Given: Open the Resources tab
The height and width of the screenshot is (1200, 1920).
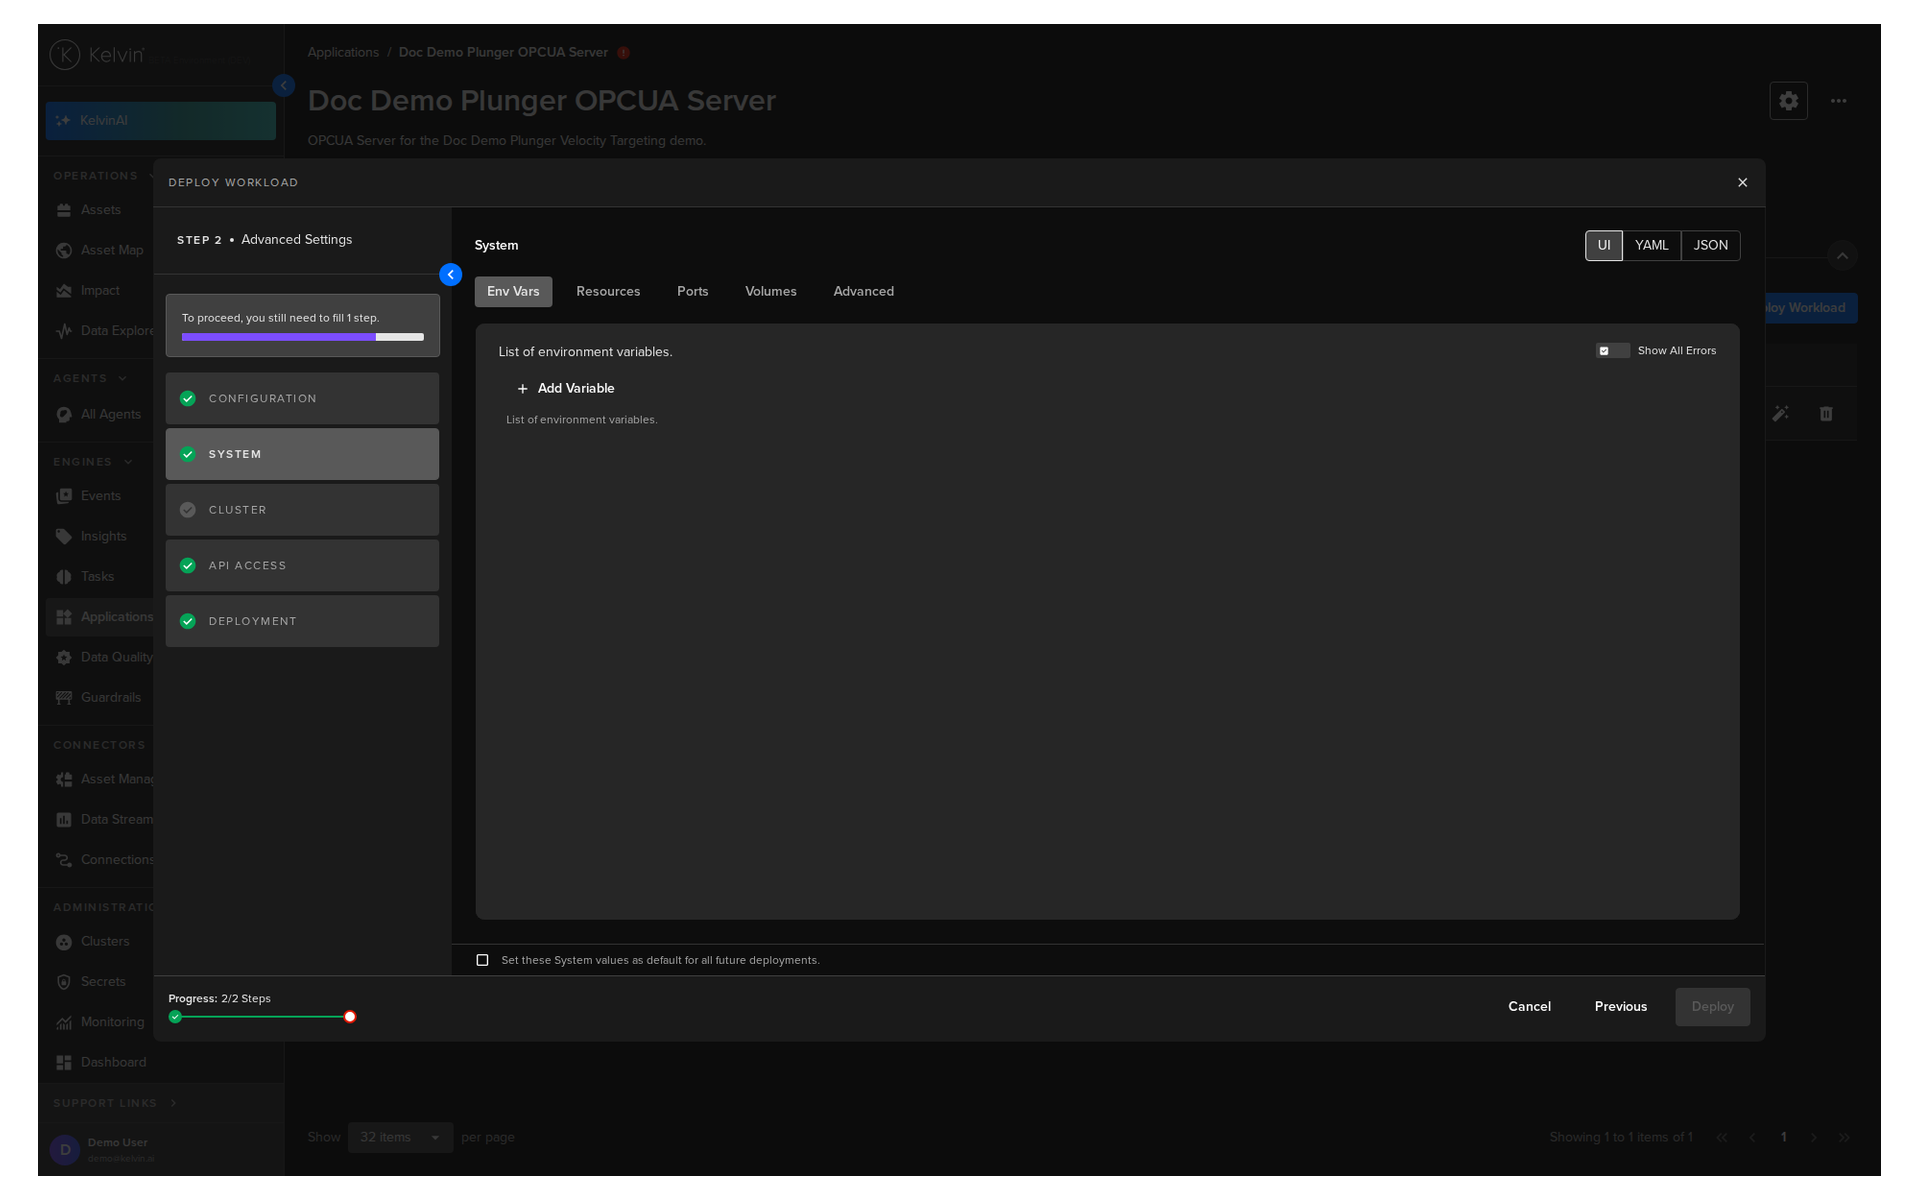Looking at the screenshot, I should pos(608,292).
